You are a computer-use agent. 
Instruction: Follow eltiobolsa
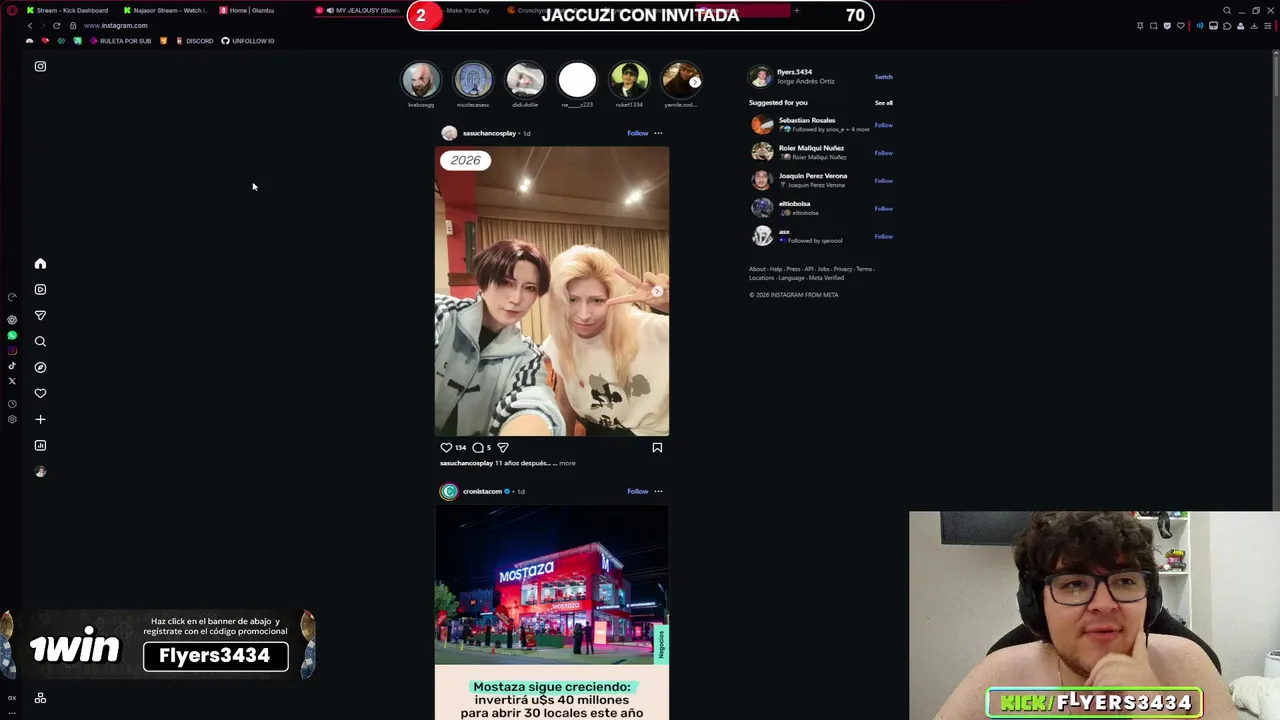[x=883, y=209]
